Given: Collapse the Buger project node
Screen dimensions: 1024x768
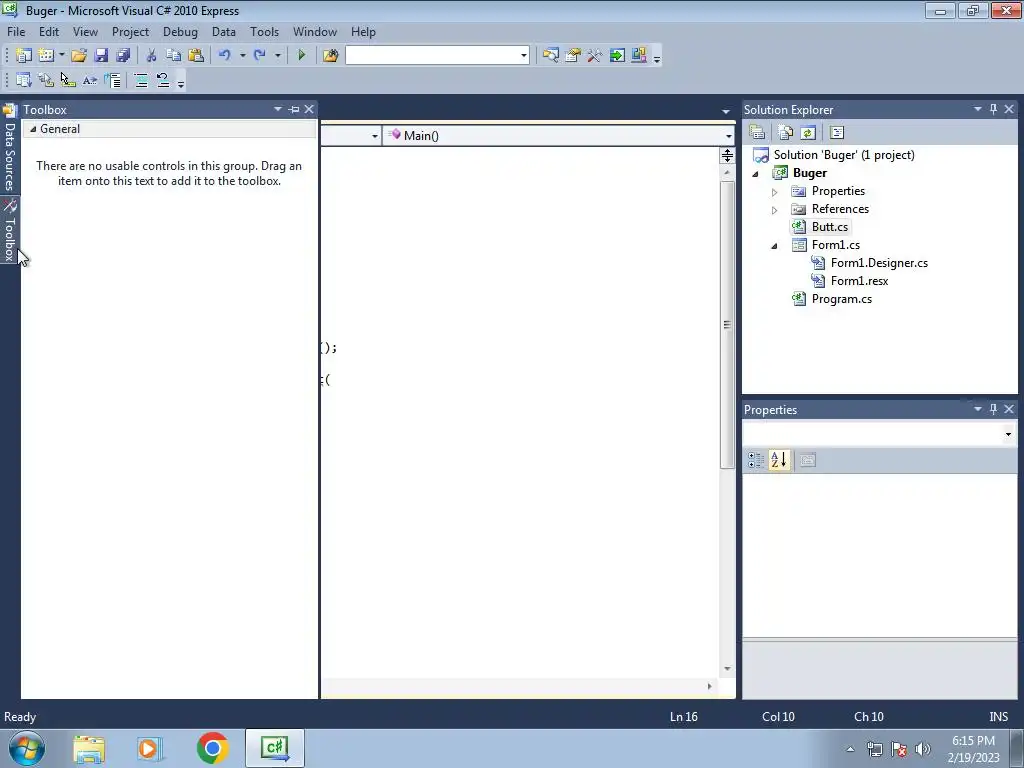Looking at the screenshot, I should 756,174.
